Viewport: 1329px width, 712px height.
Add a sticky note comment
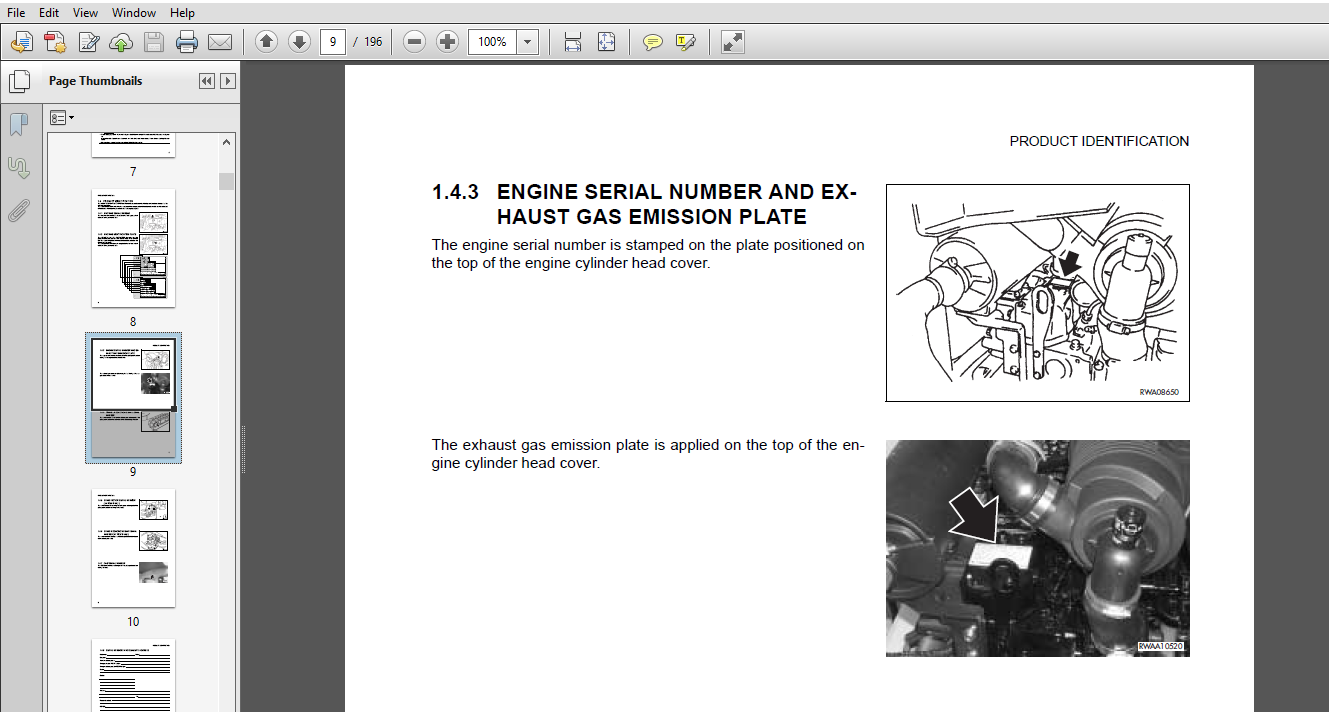(x=652, y=42)
